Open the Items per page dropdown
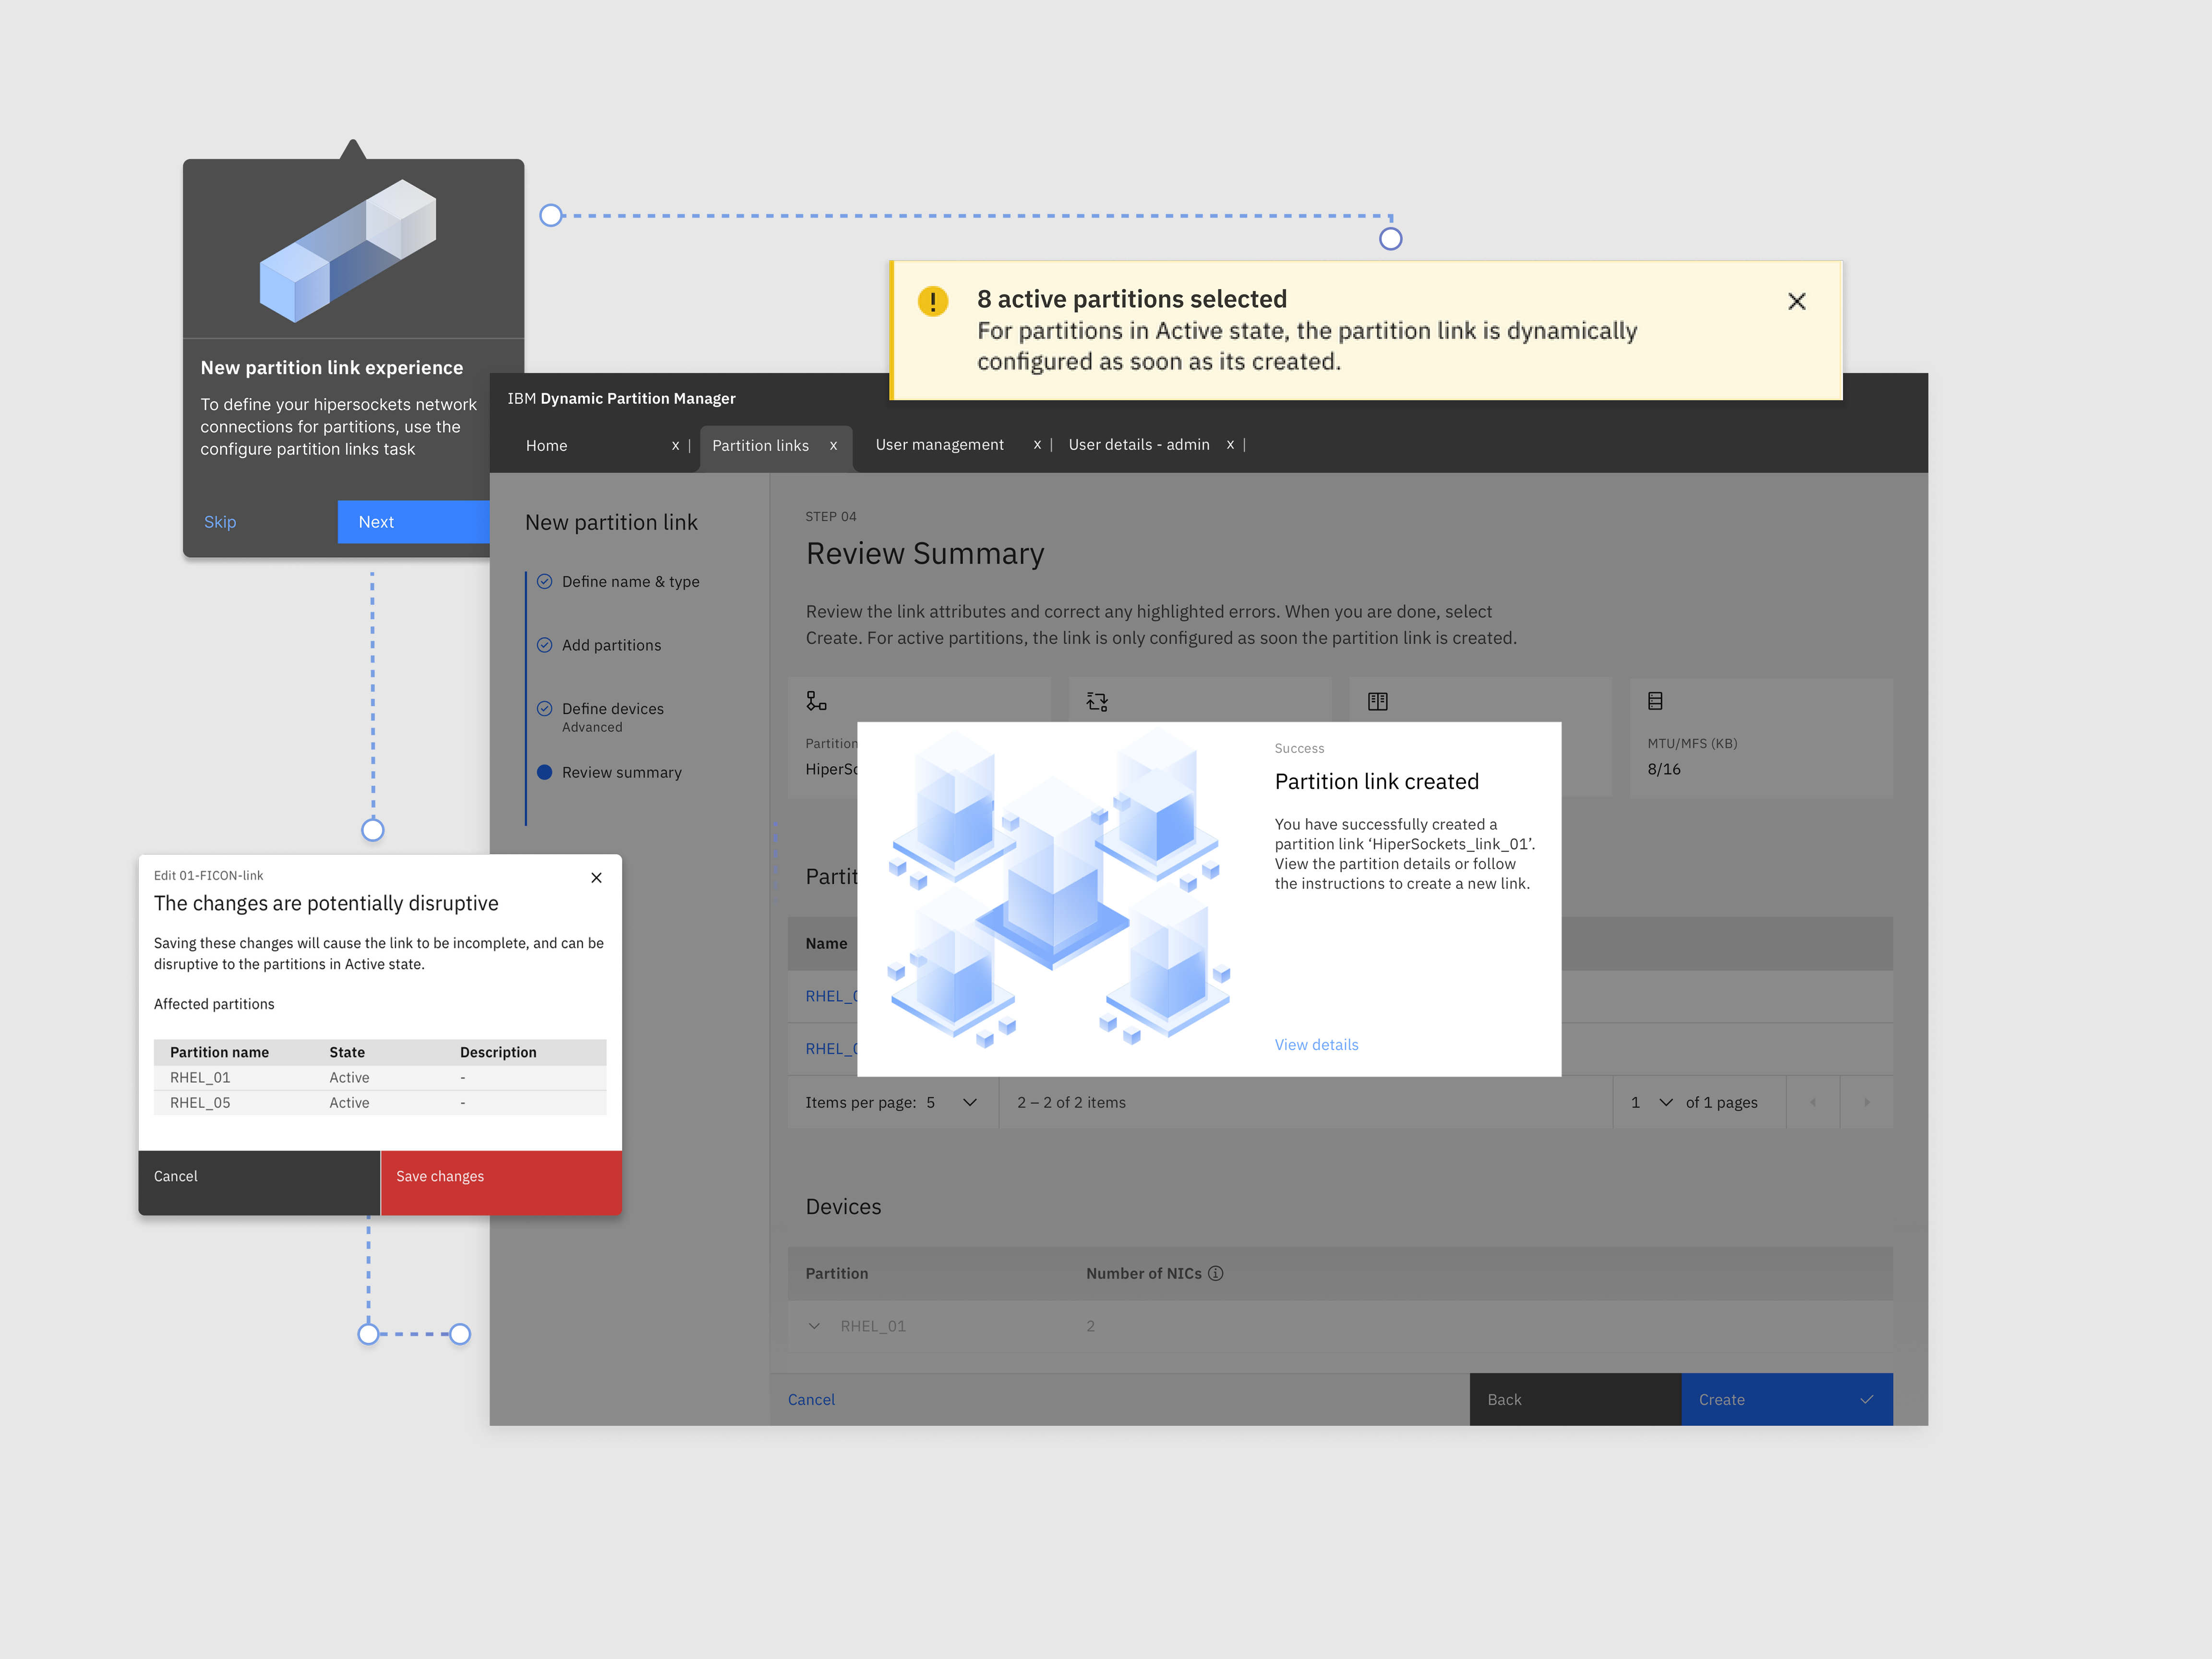Viewport: 2212px width, 1659px height. tap(951, 1102)
